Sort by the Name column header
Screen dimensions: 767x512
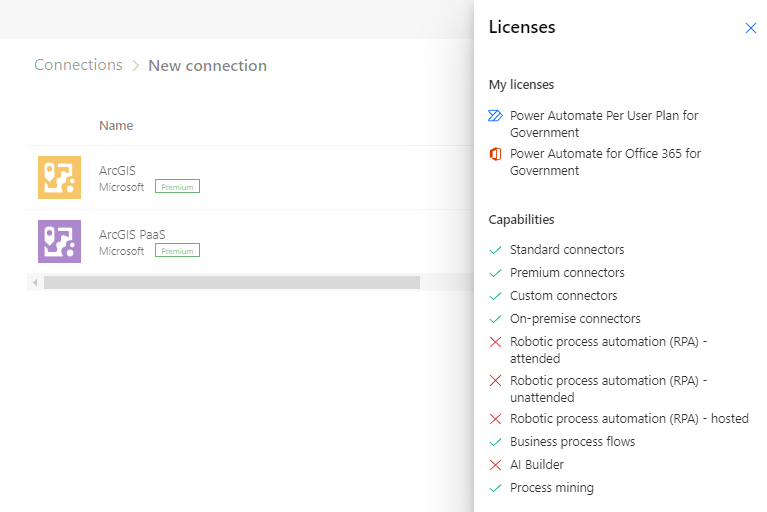click(x=116, y=126)
